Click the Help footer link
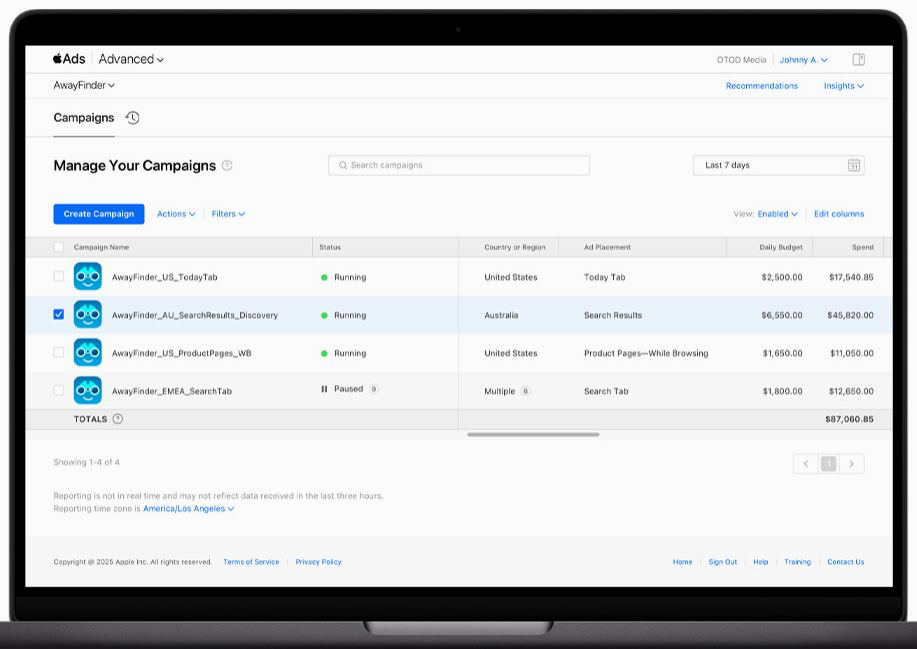Viewport: 917px width, 649px height. pos(760,562)
